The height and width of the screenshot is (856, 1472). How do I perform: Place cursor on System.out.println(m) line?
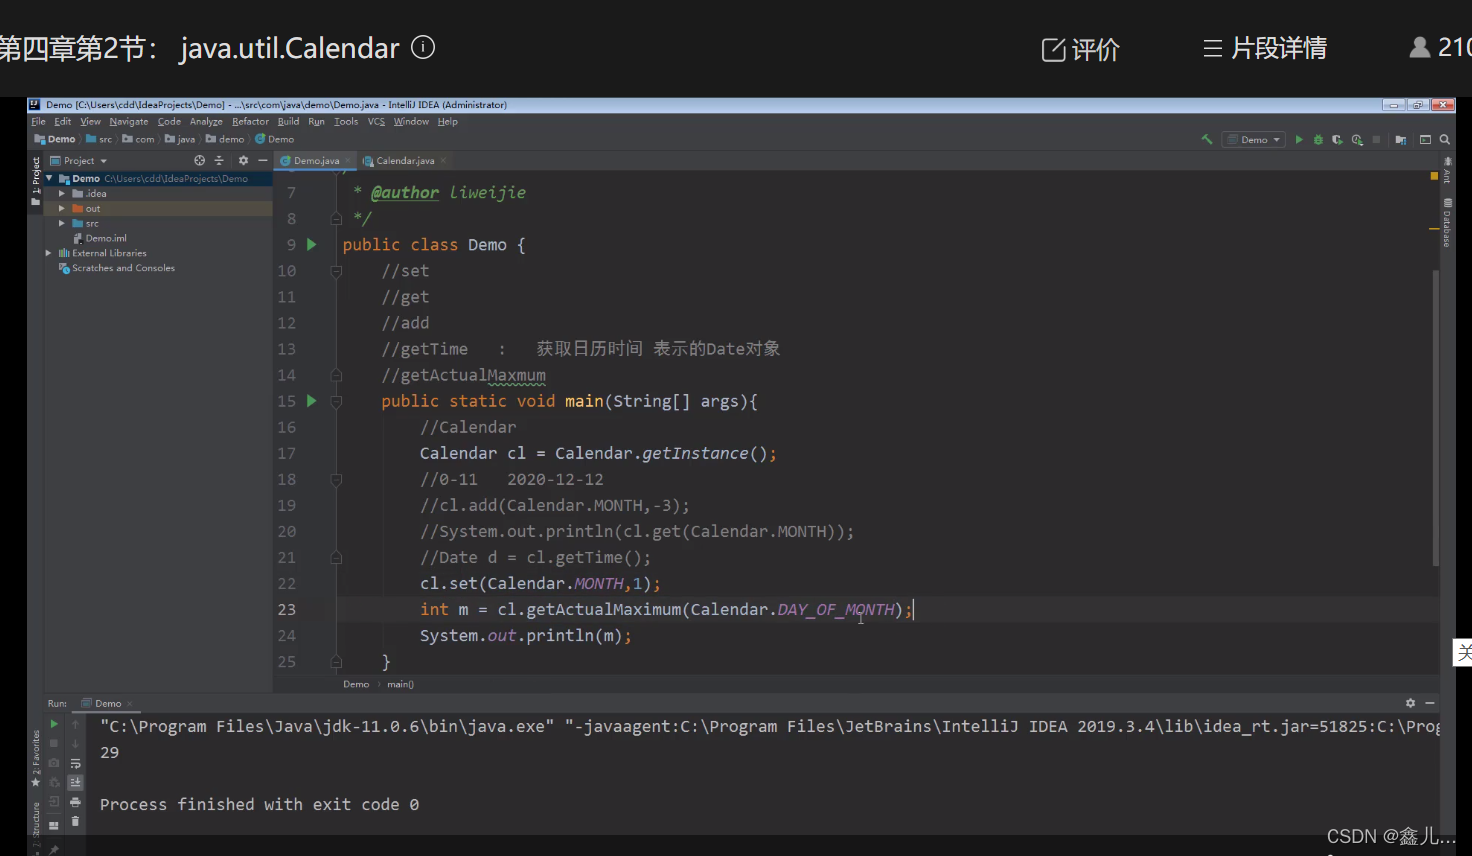(525, 636)
